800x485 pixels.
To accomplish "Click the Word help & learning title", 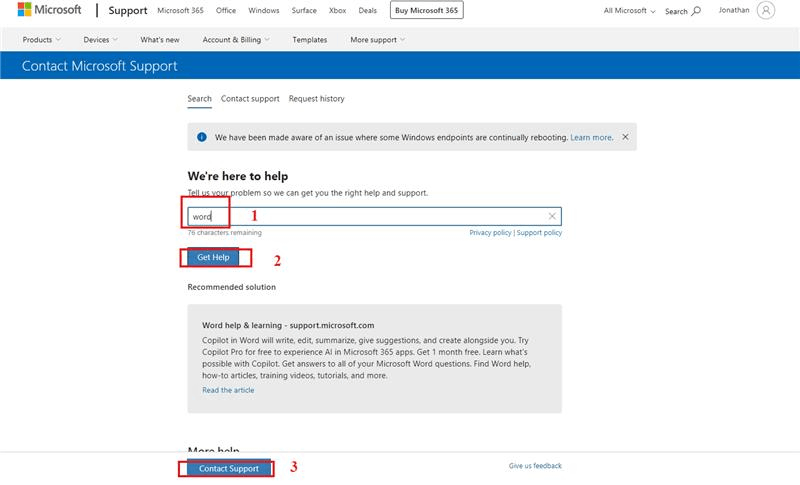I will [x=288, y=325].
